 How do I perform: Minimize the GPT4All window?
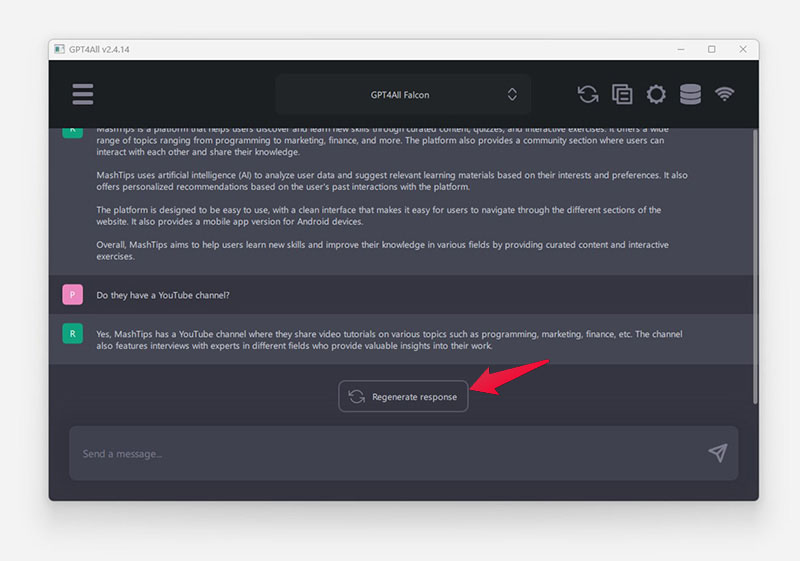(x=681, y=49)
